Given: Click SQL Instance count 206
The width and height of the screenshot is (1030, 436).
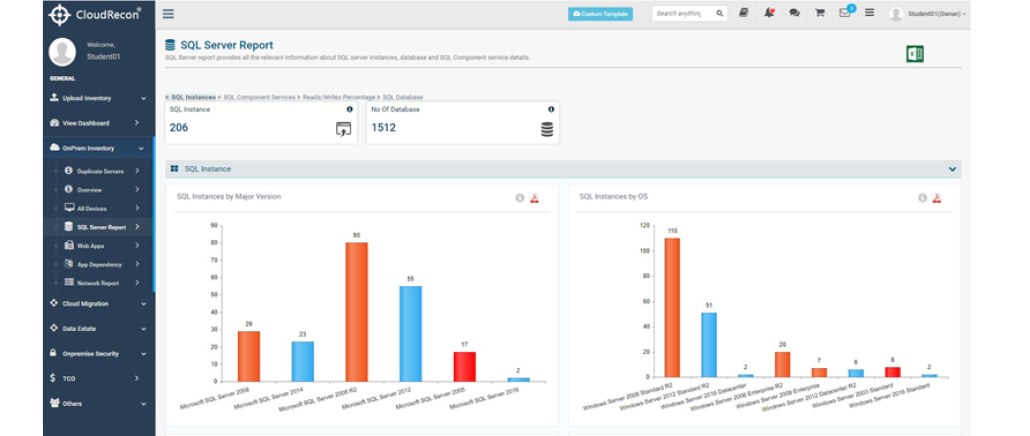Looking at the screenshot, I should pyautogui.click(x=179, y=127).
